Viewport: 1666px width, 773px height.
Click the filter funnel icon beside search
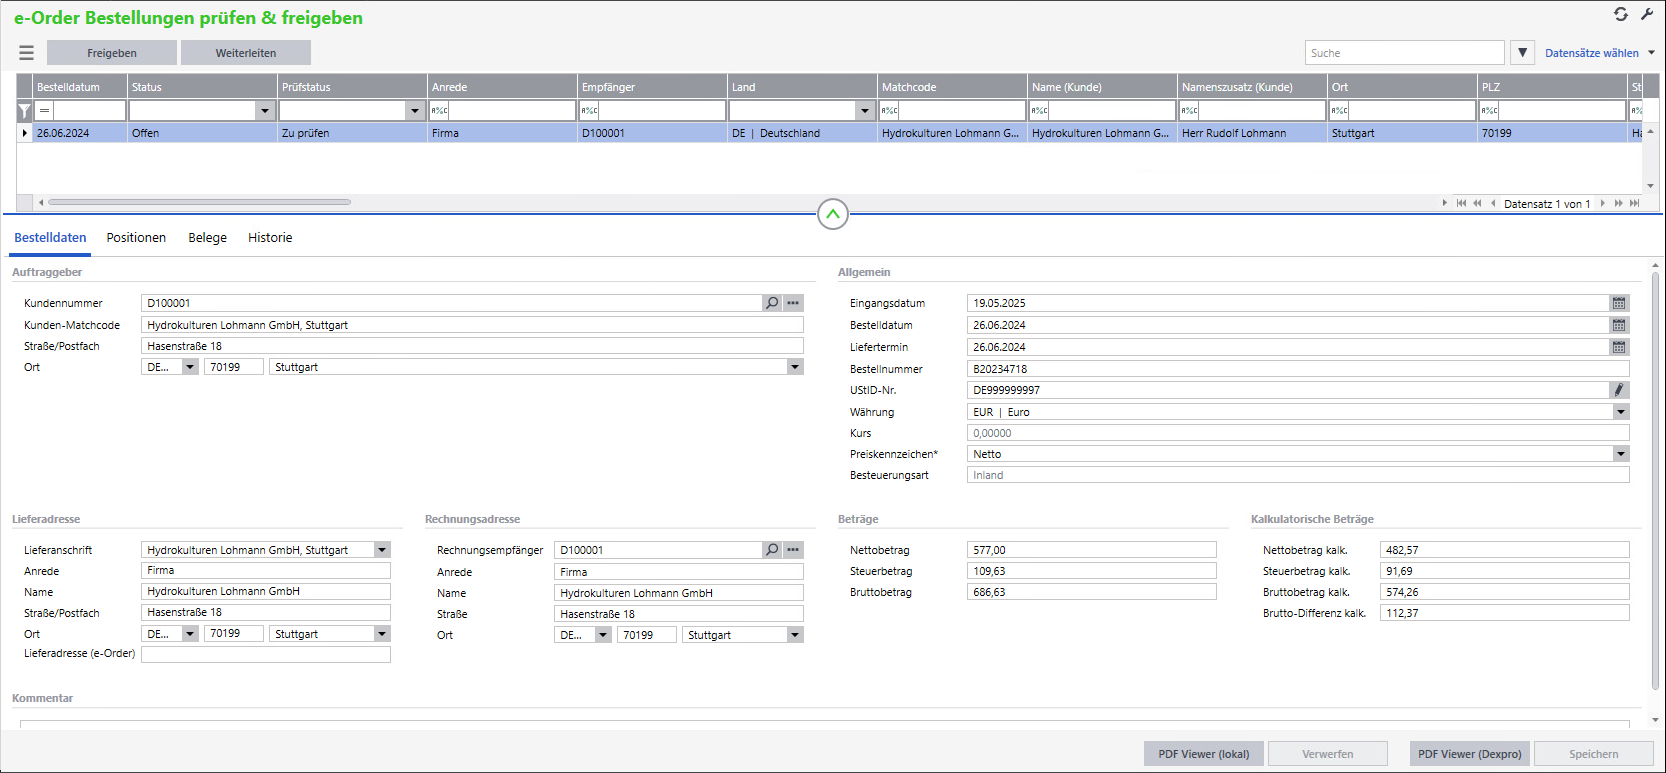pyautogui.click(x=1522, y=53)
